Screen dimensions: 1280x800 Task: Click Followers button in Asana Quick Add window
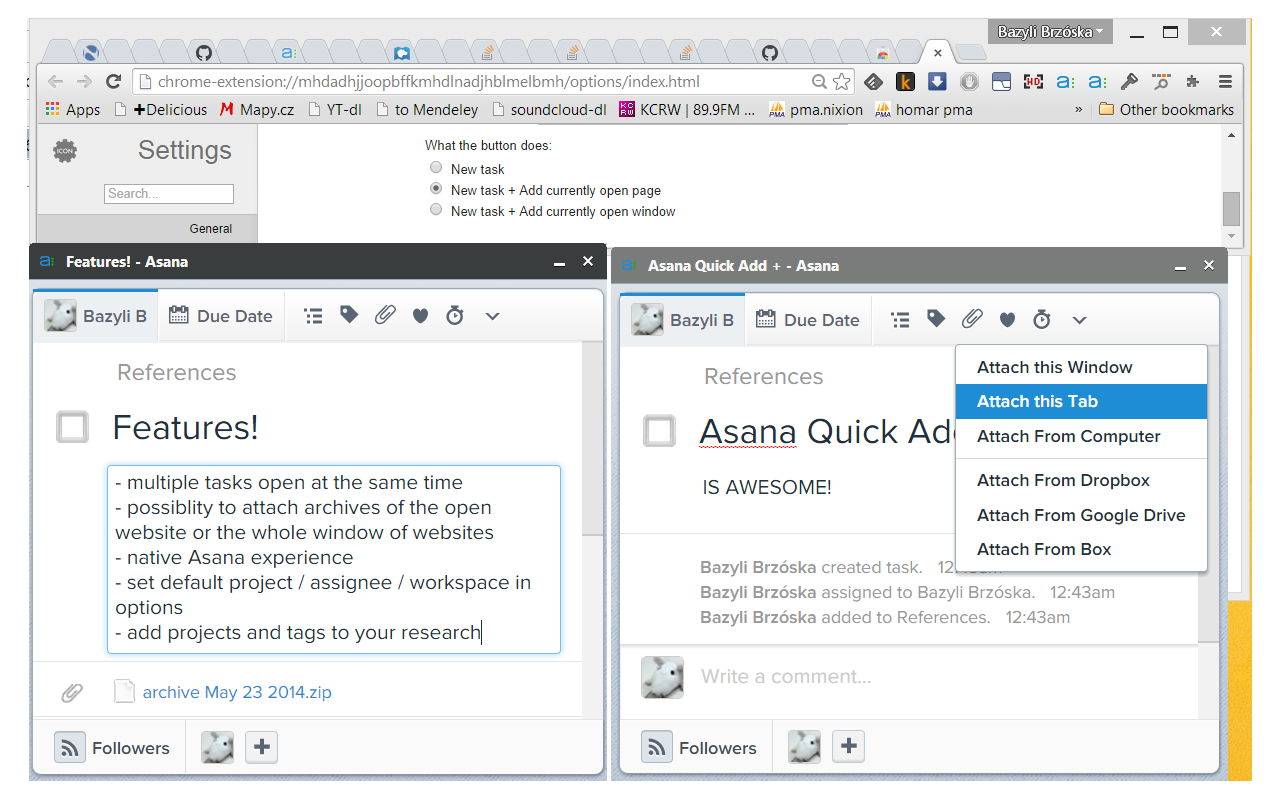(700, 747)
